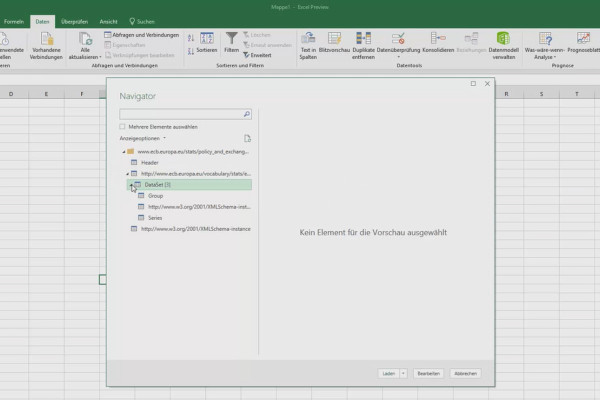Sort descending with the Z-A icon
Screen dimensions: 600x400
[x=191, y=51]
